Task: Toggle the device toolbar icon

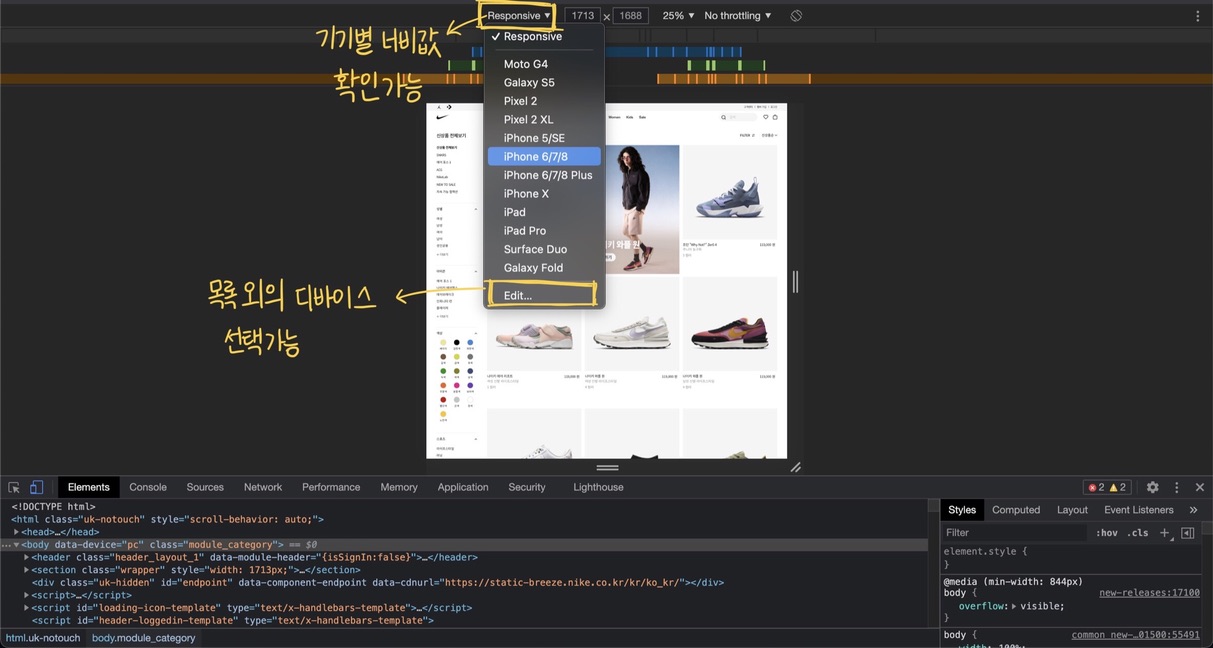Action: (x=36, y=487)
